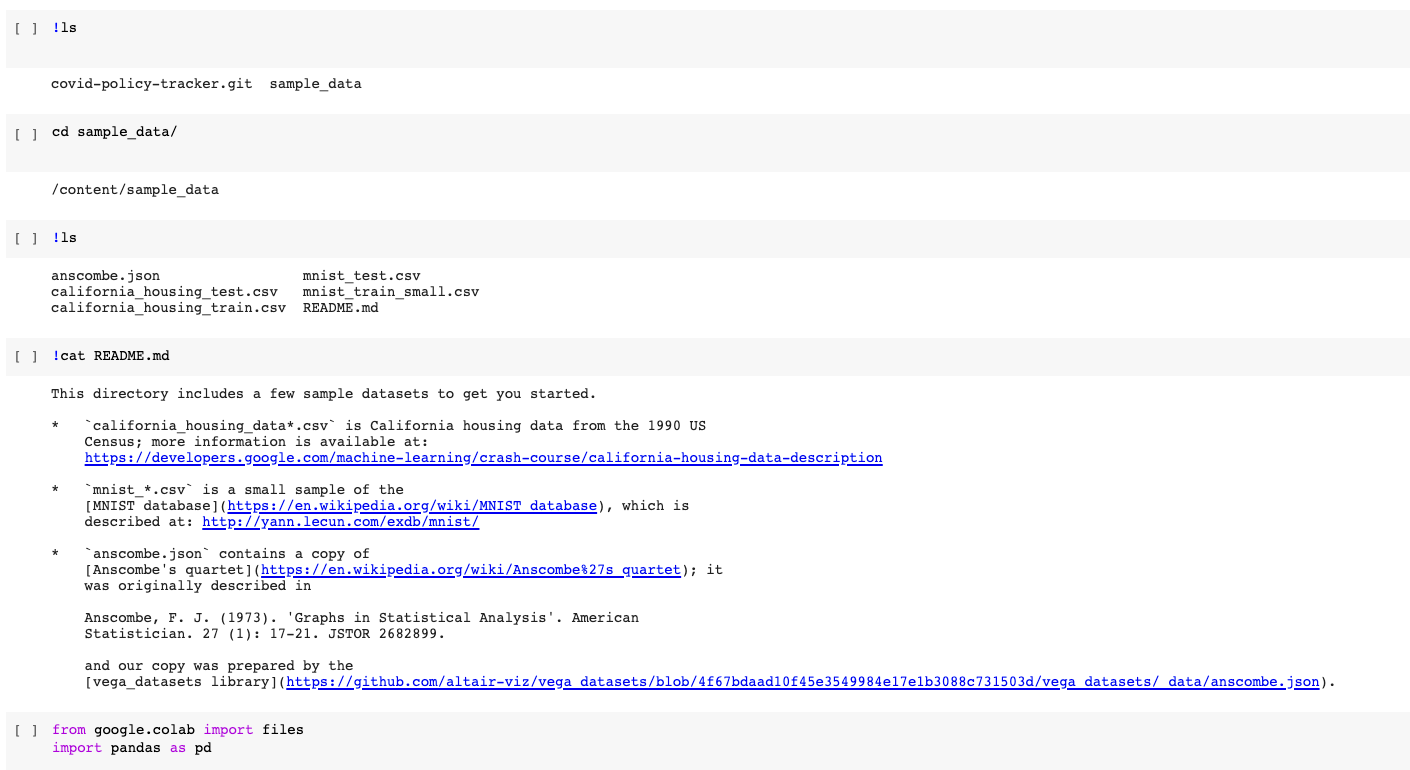Screen dimensions: 1410x770
Task: Run the !cat README.md cell
Action: pos(27,357)
